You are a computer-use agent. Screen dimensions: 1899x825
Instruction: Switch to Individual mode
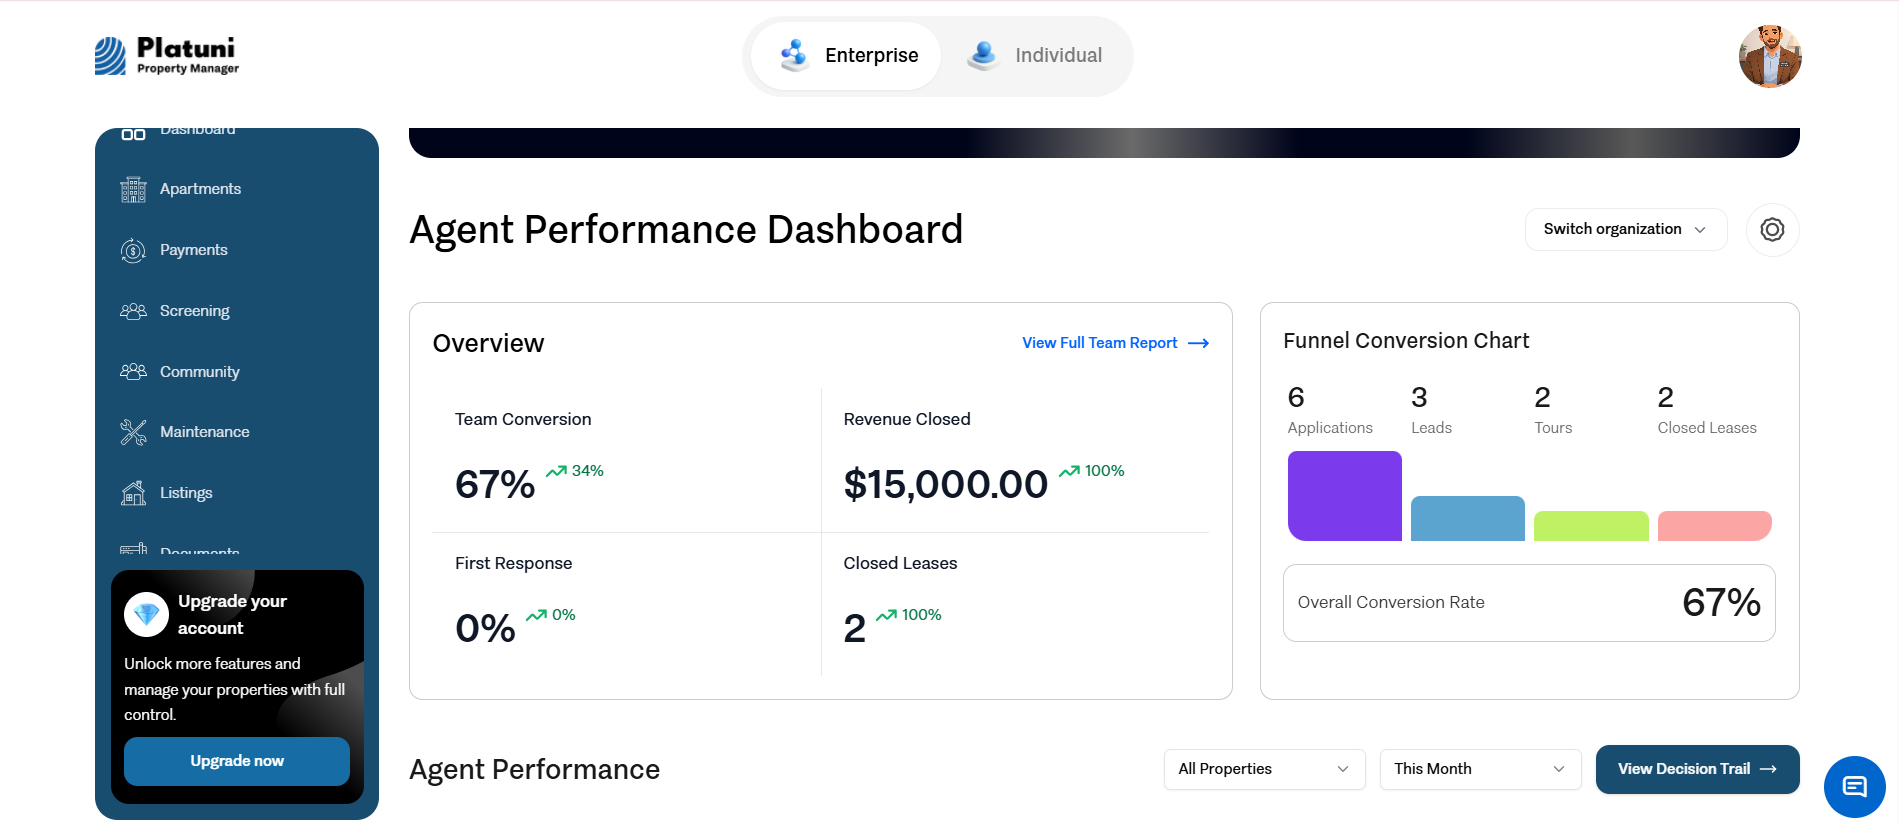tap(1034, 56)
